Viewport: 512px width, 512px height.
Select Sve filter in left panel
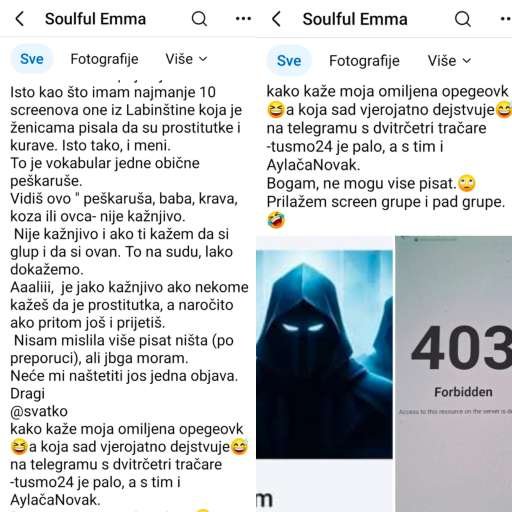(32, 59)
